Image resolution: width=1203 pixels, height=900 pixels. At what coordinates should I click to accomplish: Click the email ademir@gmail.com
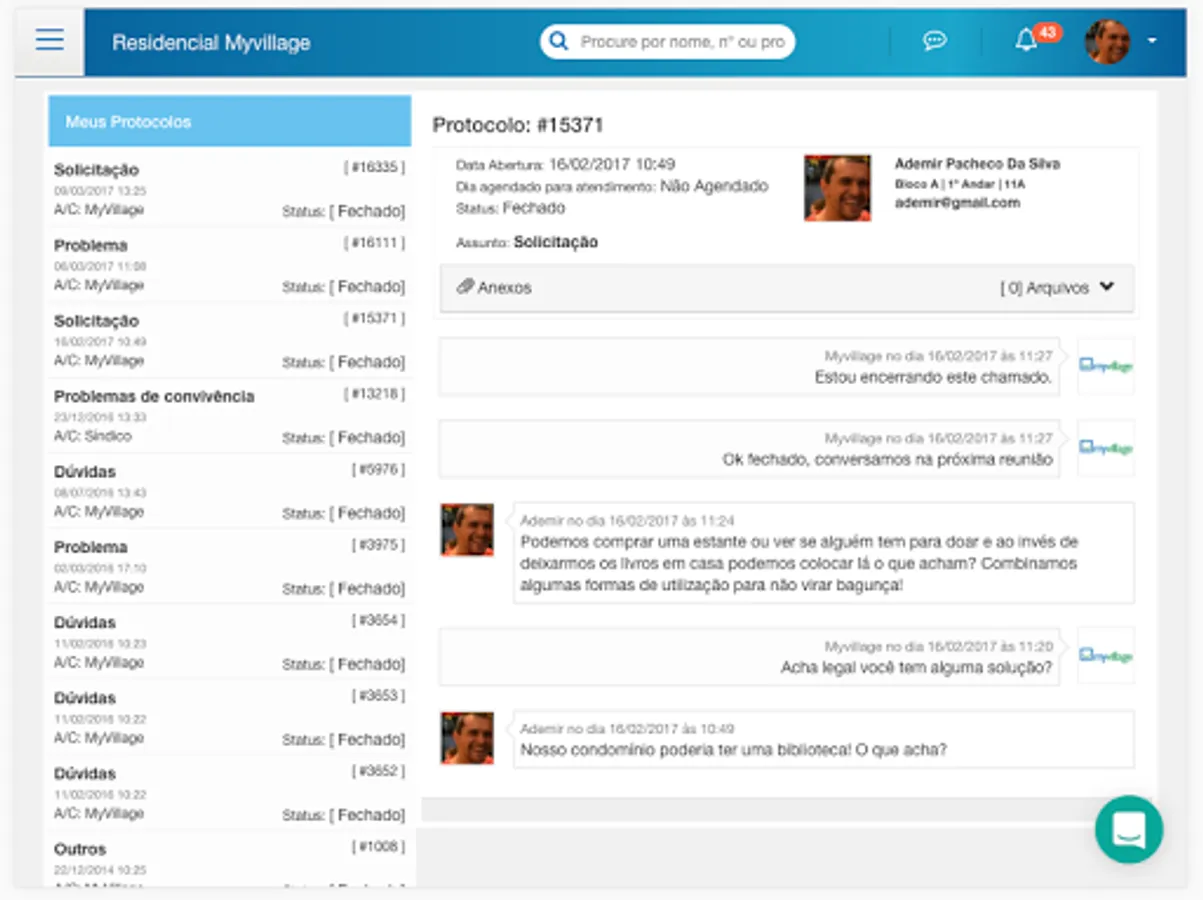(x=957, y=203)
